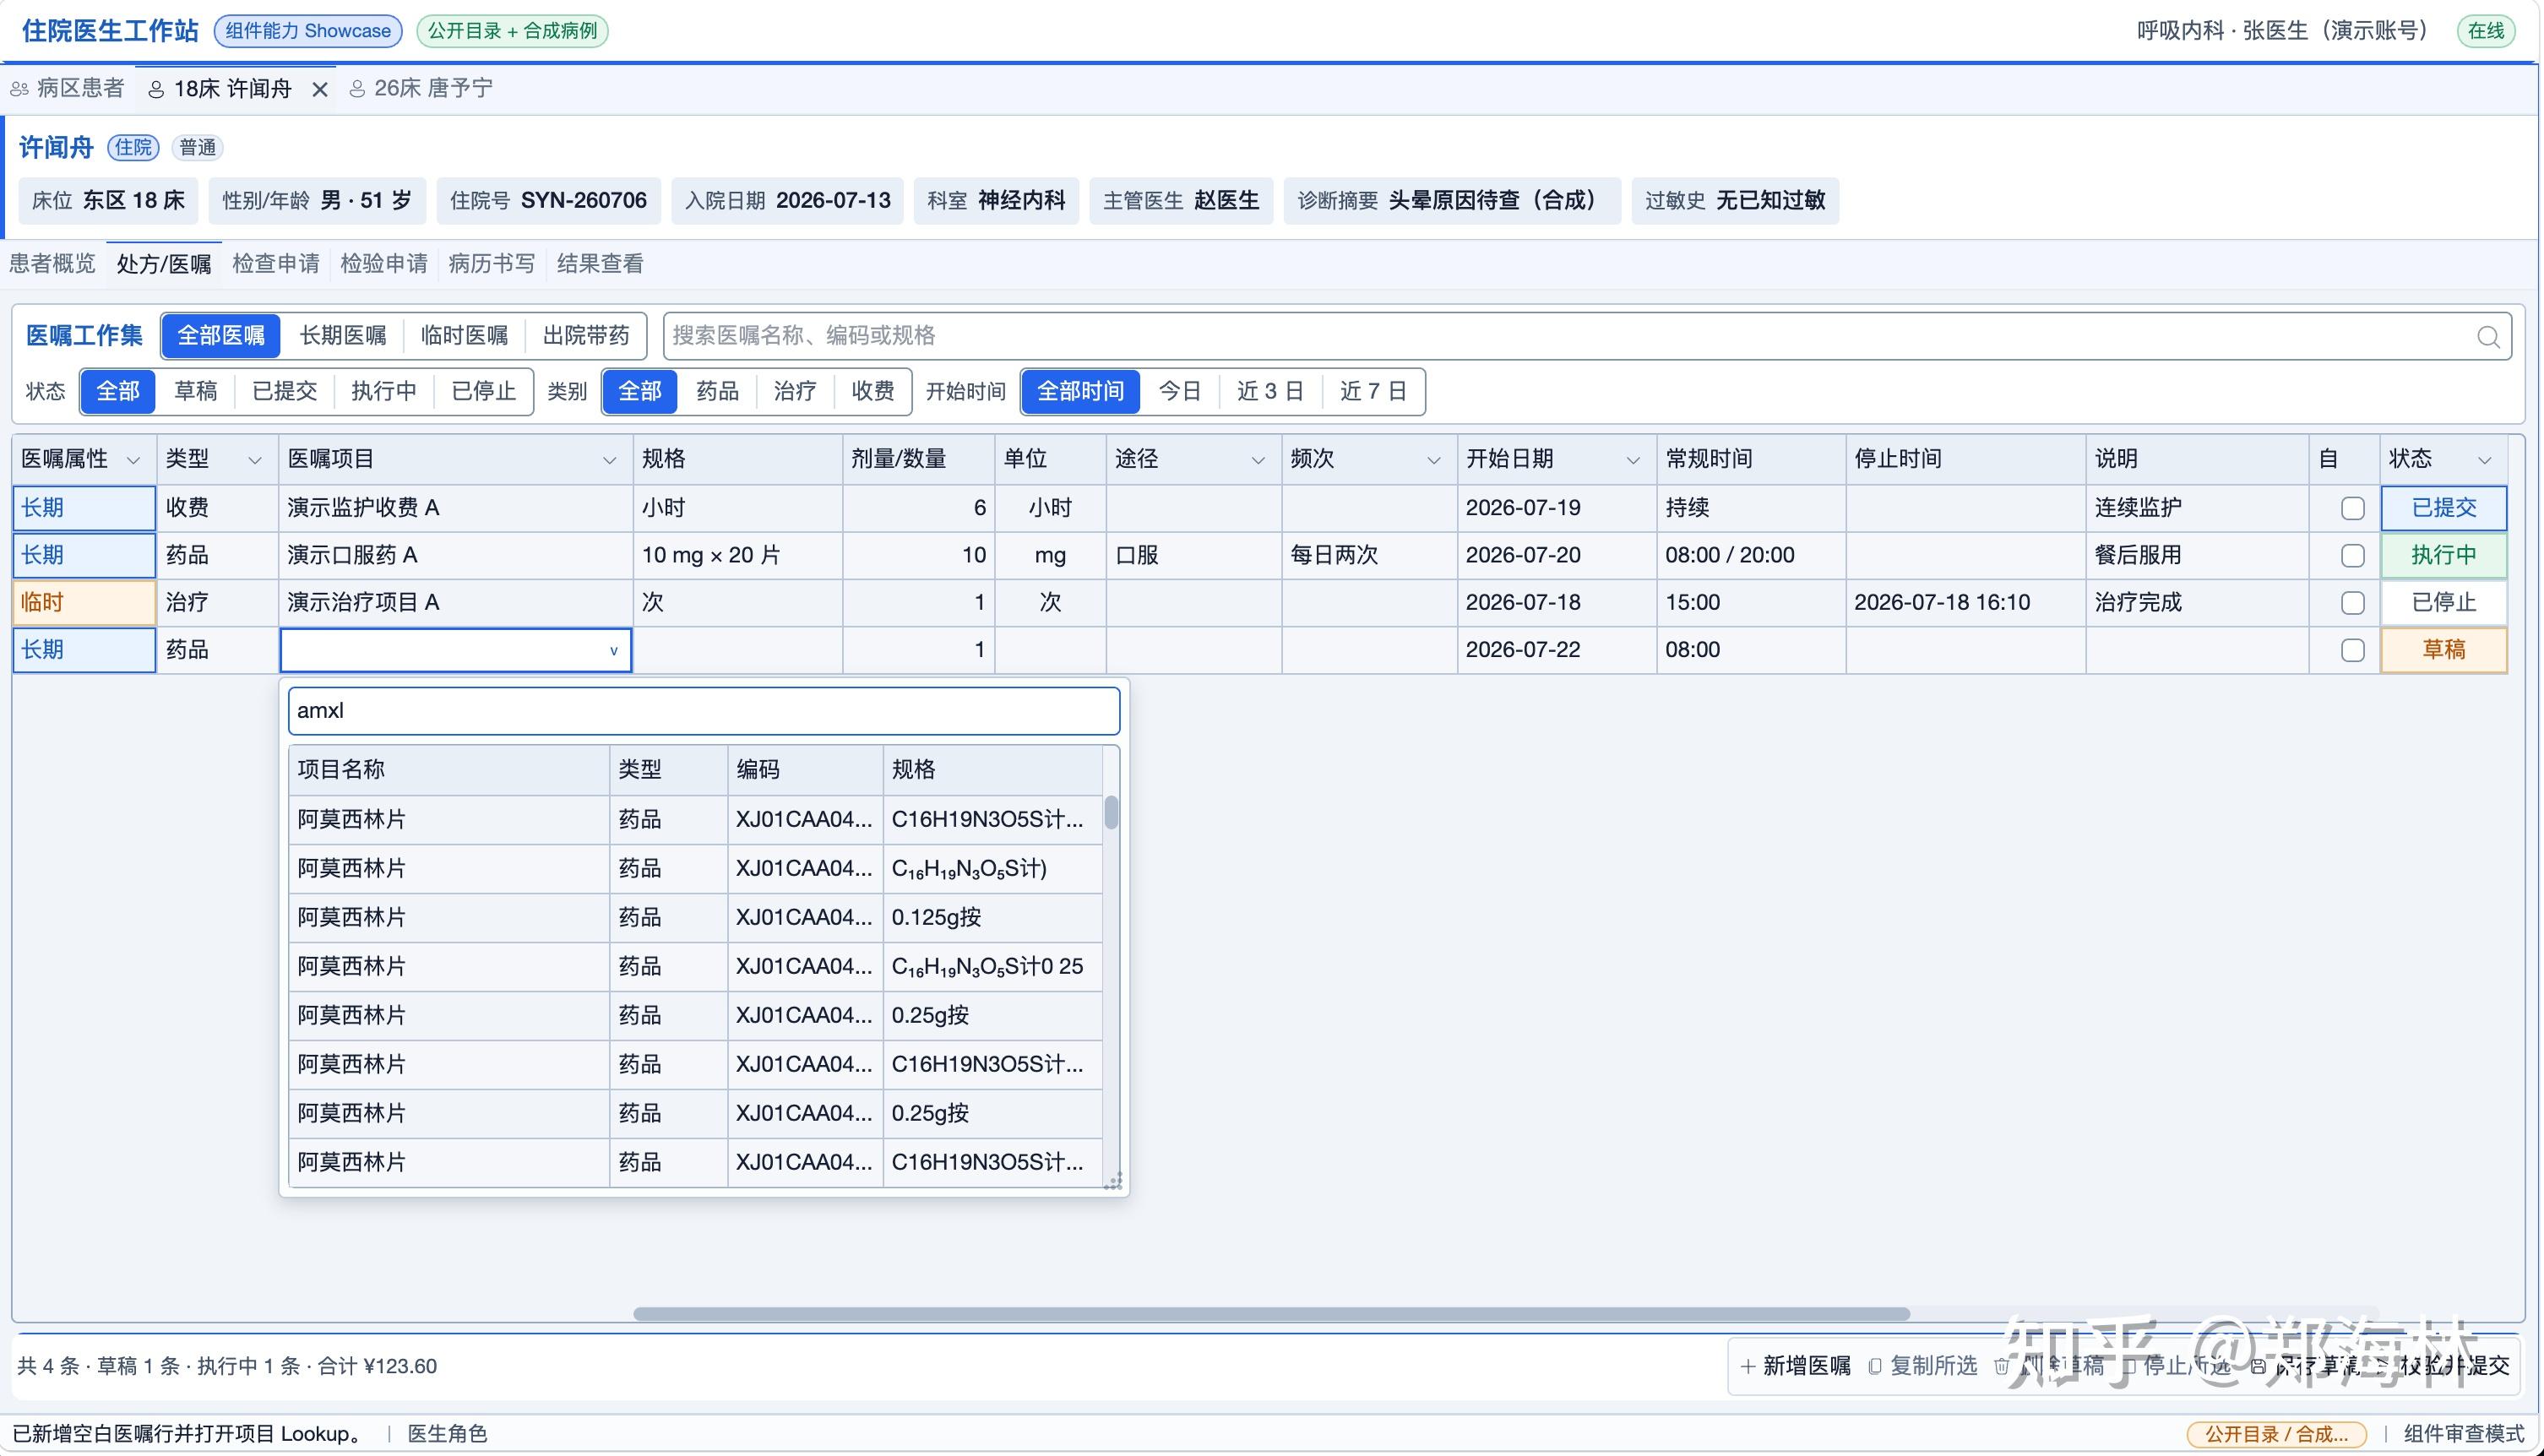Image resolution: width=2544 pixels, height=1456 pixels.
Task: Tick the checkbox on the draft order row
Action: 2352,650
